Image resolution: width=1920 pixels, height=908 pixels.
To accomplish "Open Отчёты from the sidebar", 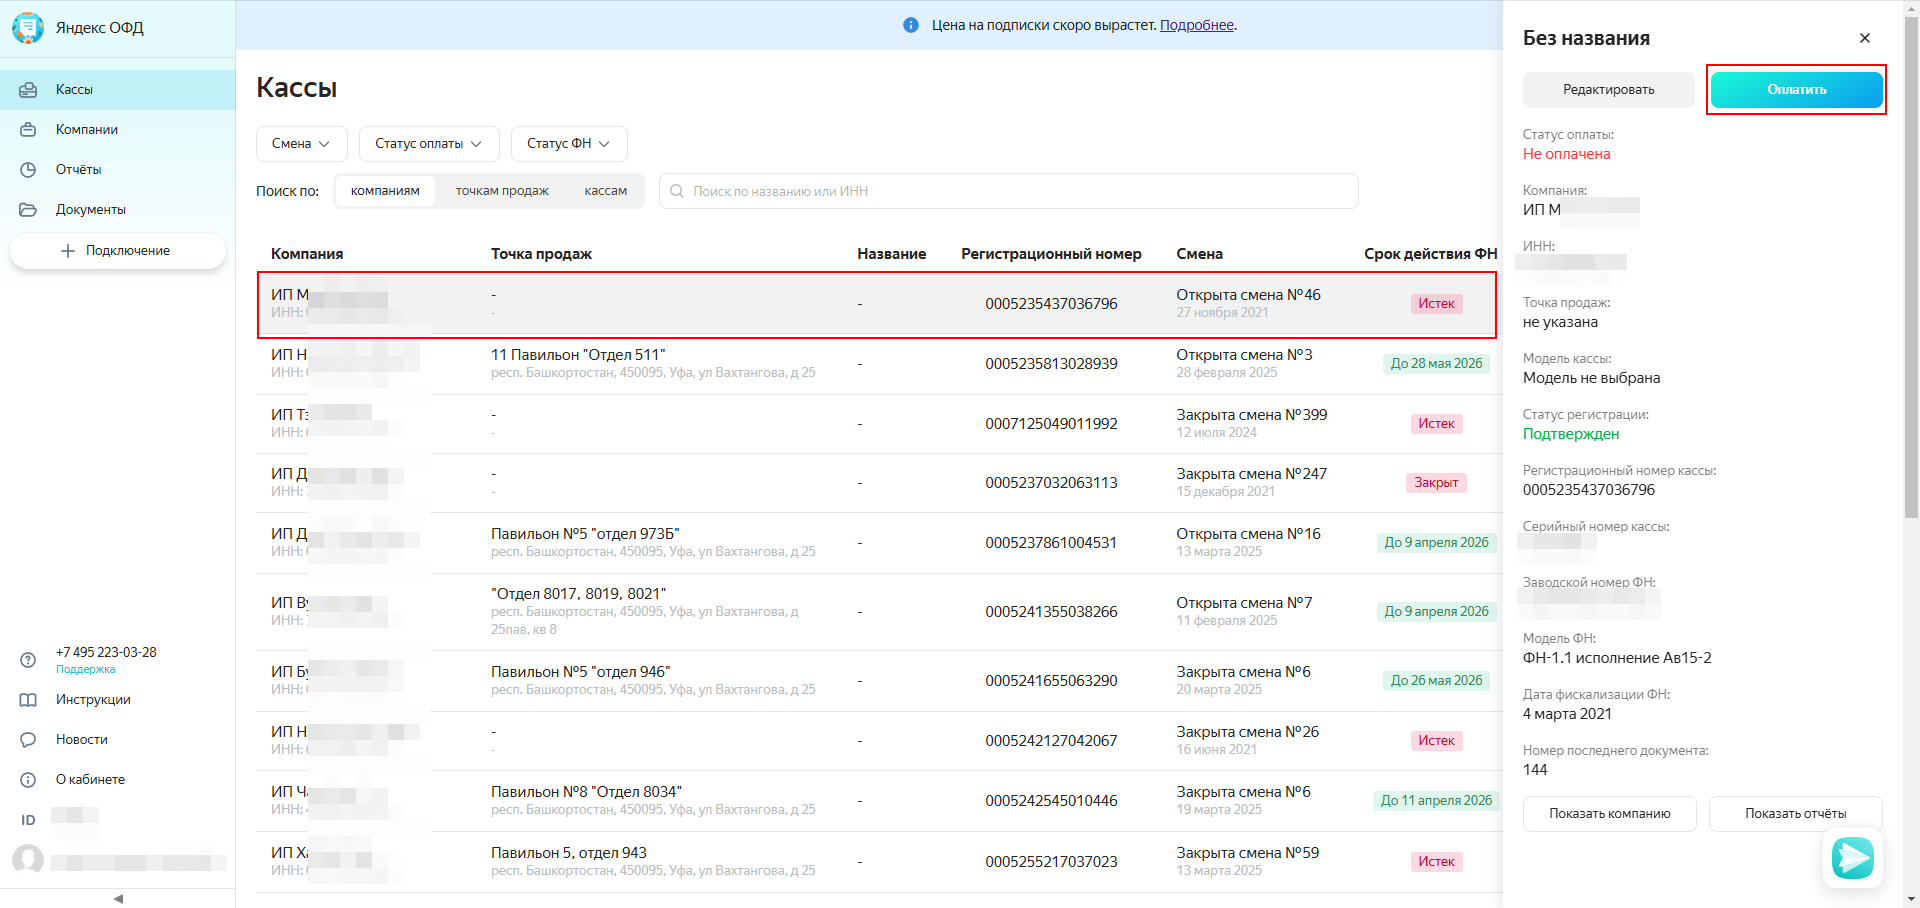I will [78, 170].
